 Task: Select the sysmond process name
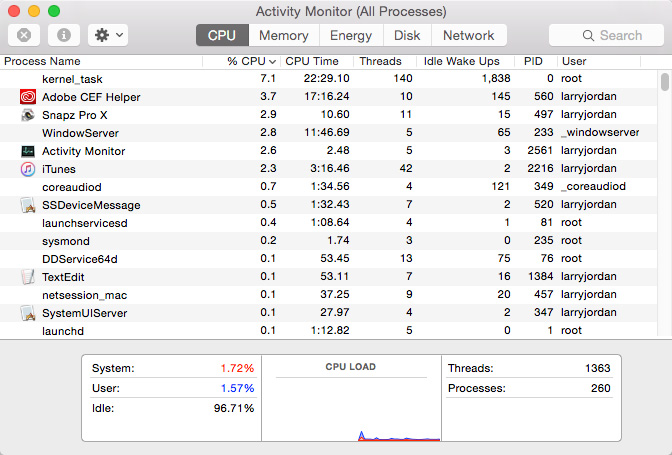(x=66, y=241)
